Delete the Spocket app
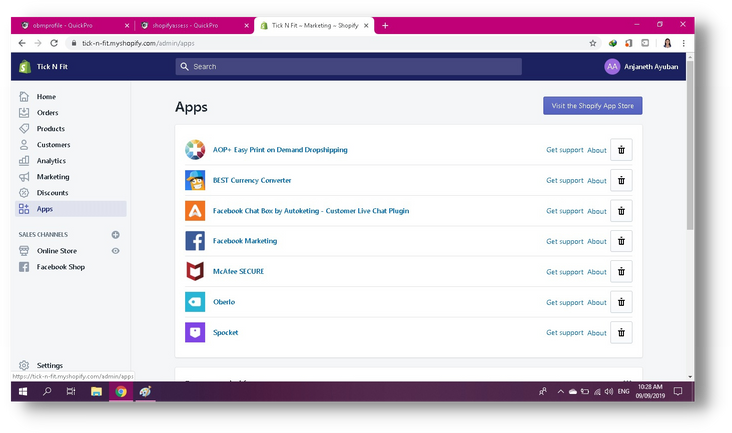This screenshot has width=732, height=433. 621,333
